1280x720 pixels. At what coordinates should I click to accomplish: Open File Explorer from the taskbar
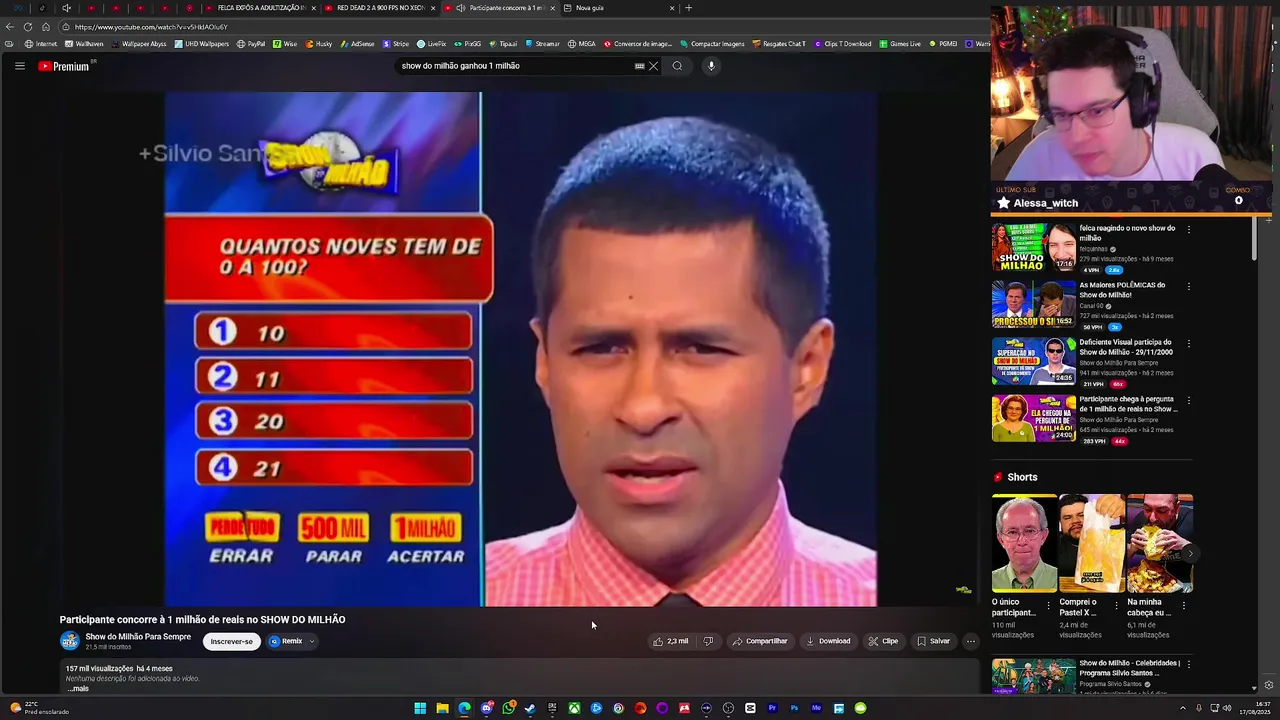click(442, 708)
